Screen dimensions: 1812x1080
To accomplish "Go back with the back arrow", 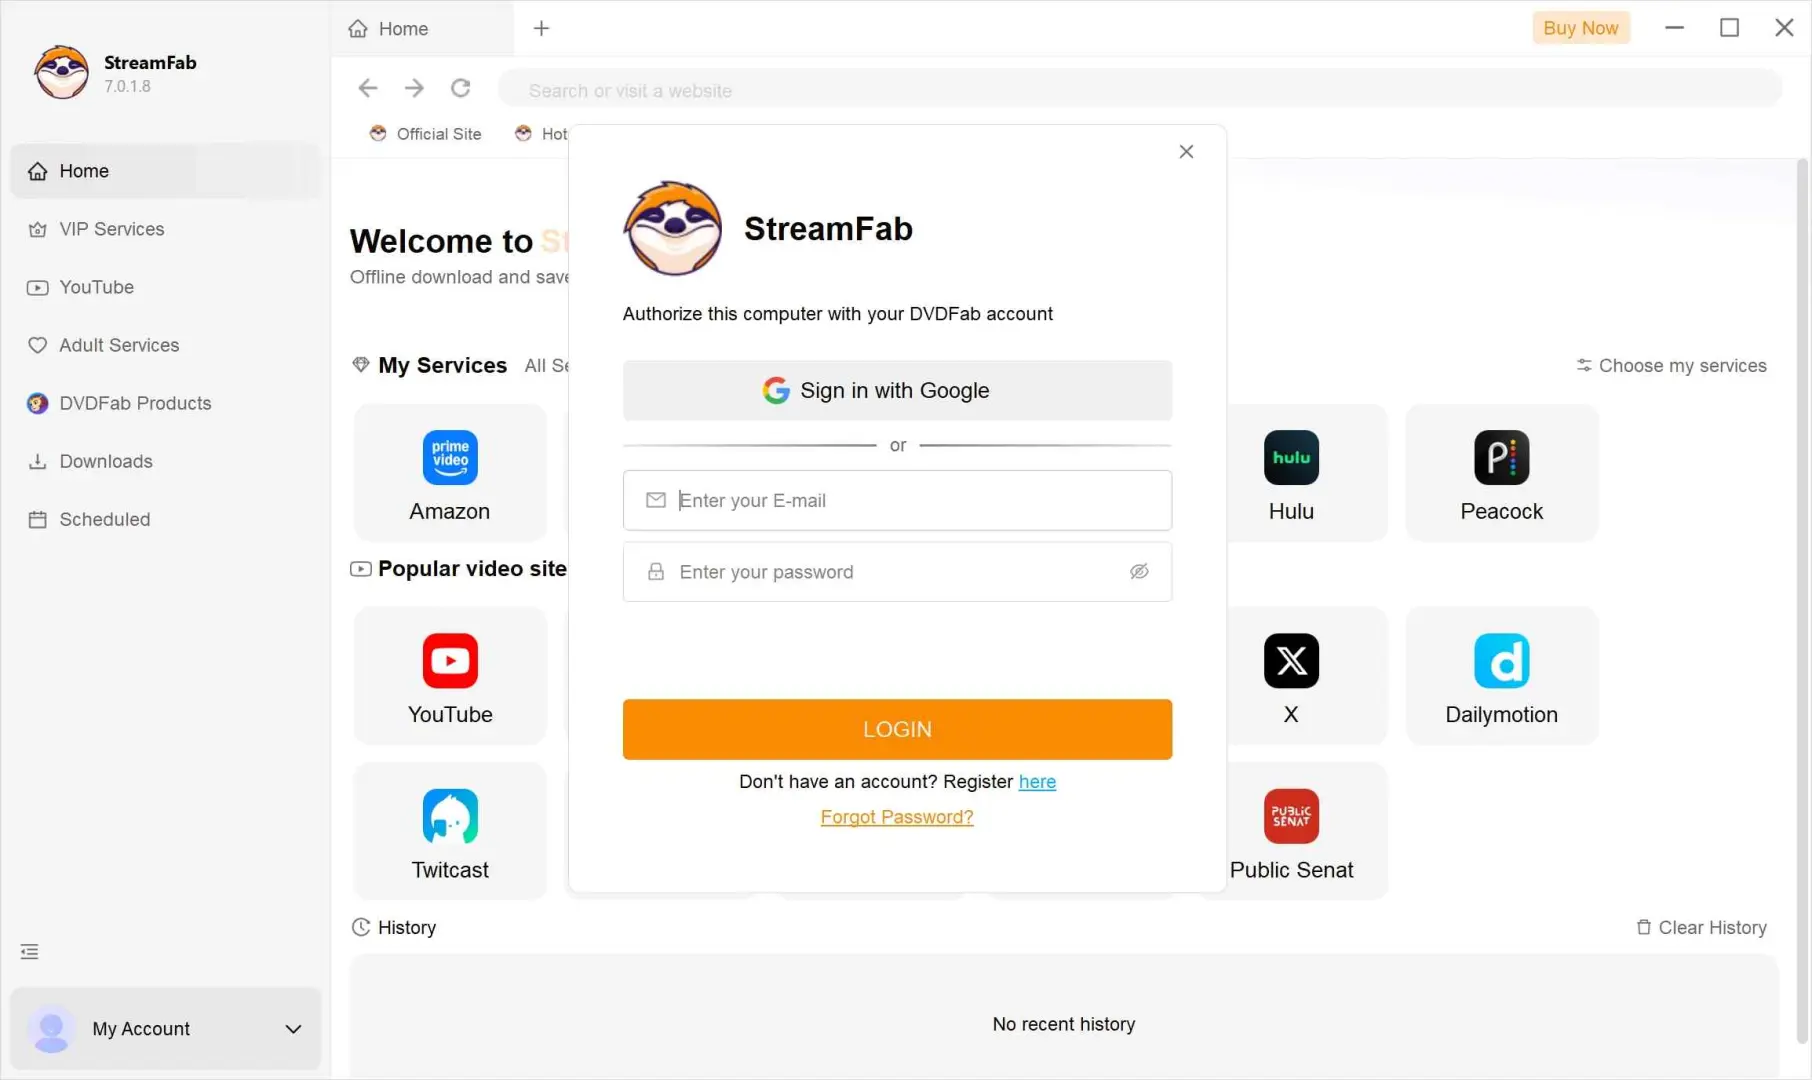I will [x=368, y=88].
